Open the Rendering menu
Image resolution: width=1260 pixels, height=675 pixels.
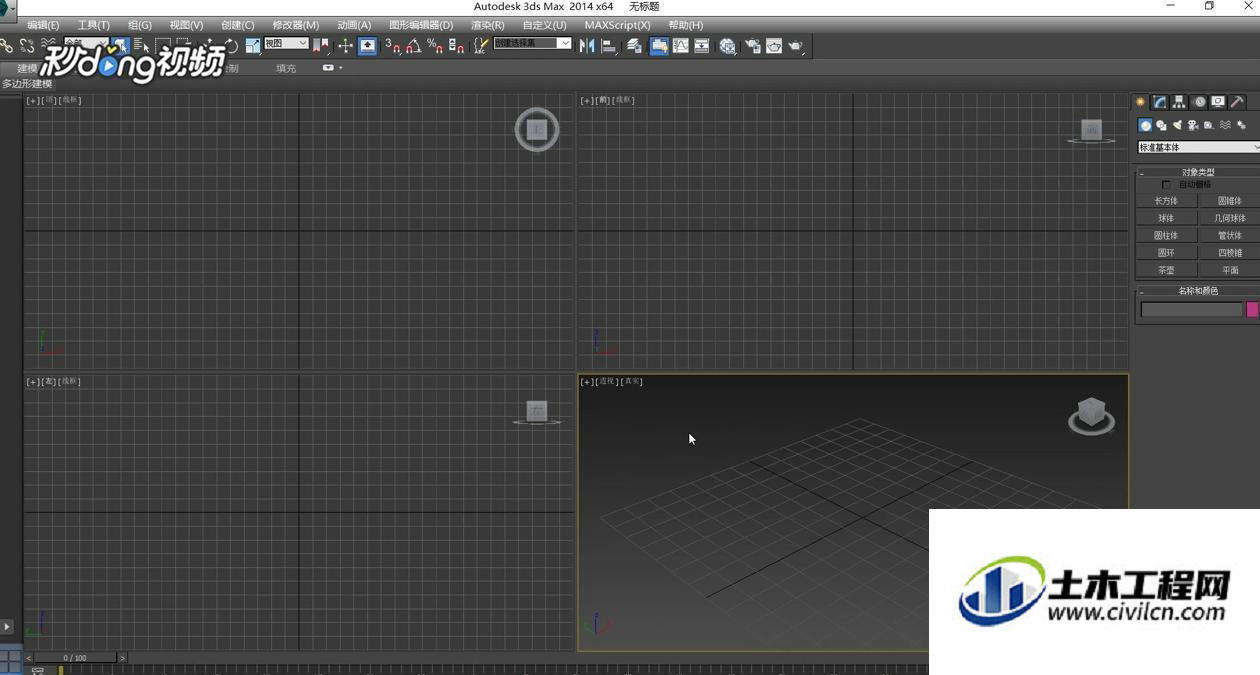(x=488, y=25)
